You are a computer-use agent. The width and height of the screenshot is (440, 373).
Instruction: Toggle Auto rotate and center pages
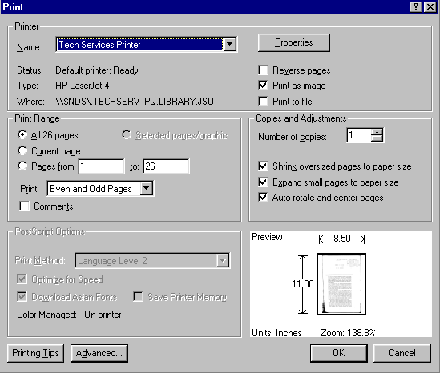(263, 197)
